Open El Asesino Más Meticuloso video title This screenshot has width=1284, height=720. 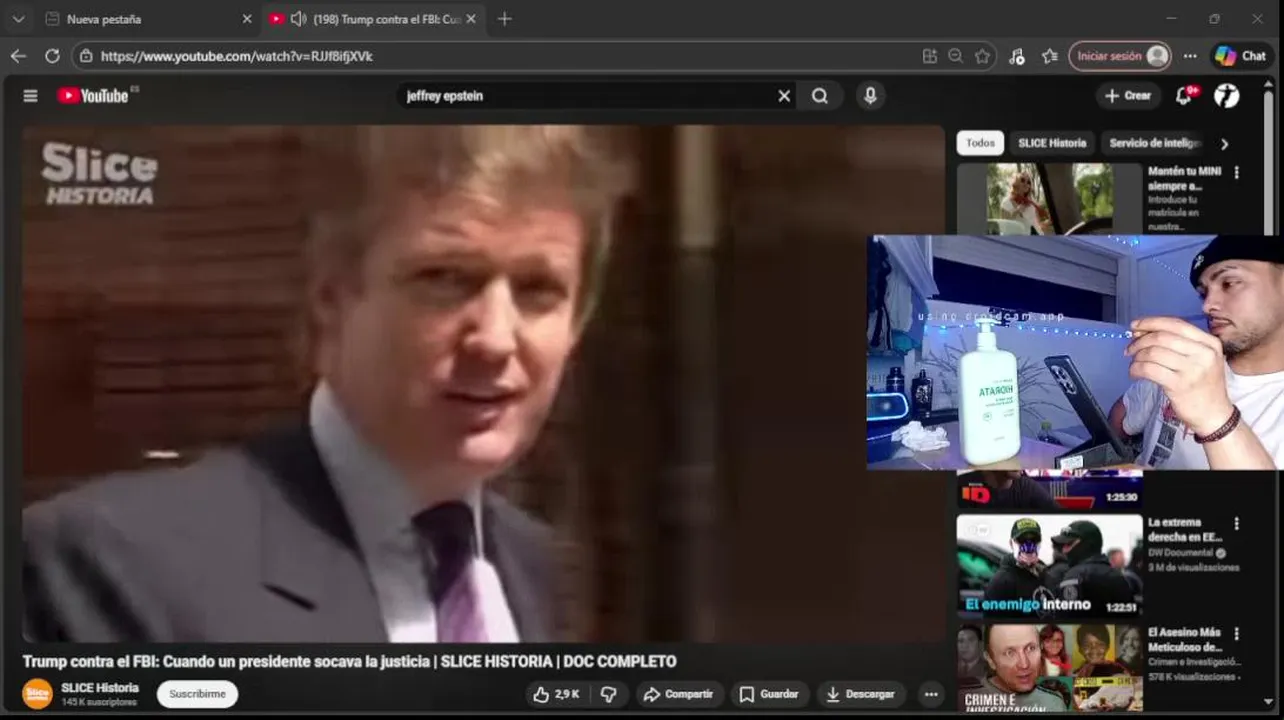pyautogui.click(x=1184, y=640)
